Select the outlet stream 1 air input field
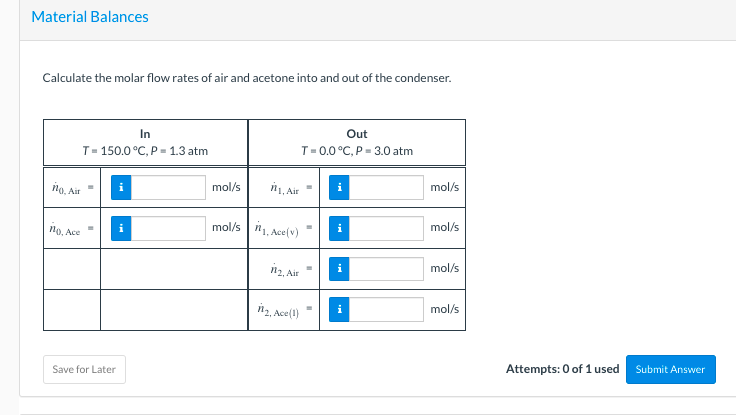736x415 pixels. tap(387, 187)
